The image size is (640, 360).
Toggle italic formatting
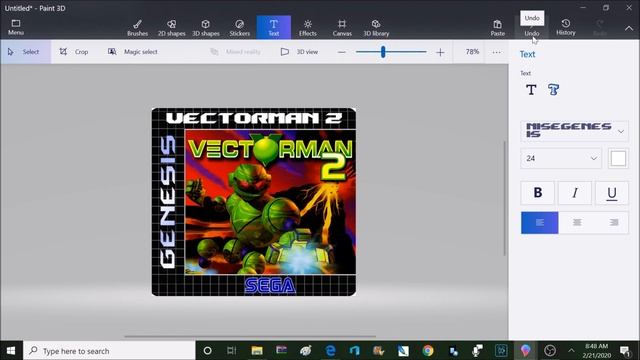[x=575, y=193]
